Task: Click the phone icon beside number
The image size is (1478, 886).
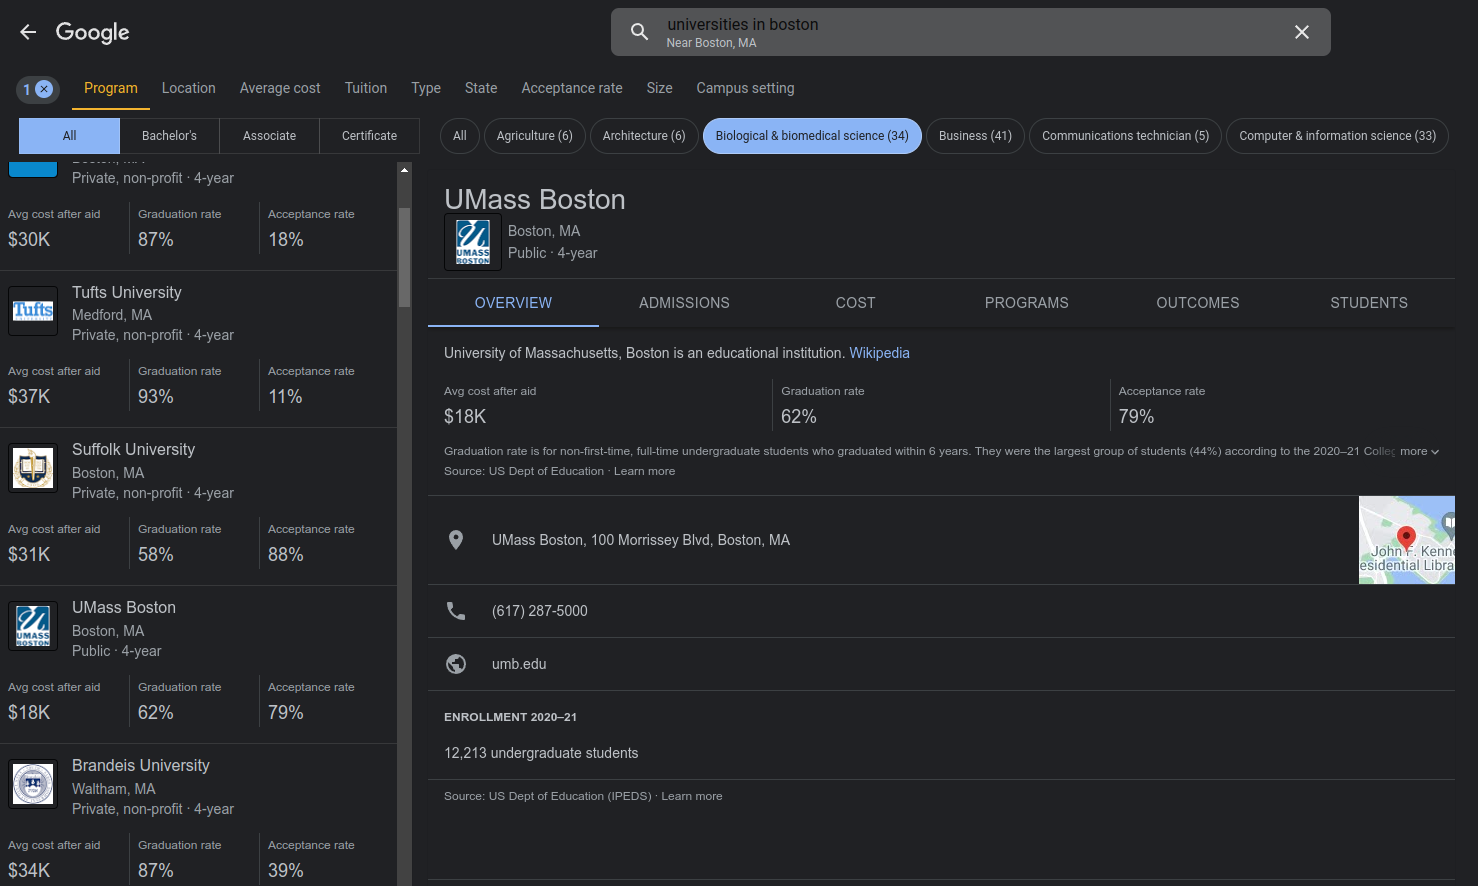Action: coord(456,611)
